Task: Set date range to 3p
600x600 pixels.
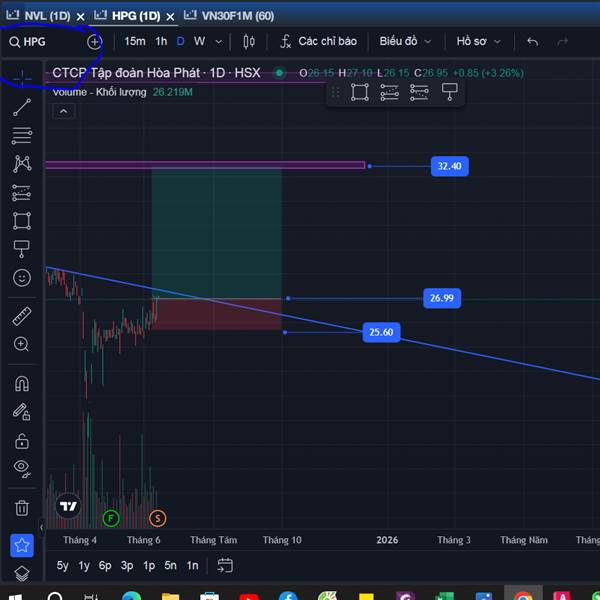Action: pyautogui.click(x=127, y=565)
